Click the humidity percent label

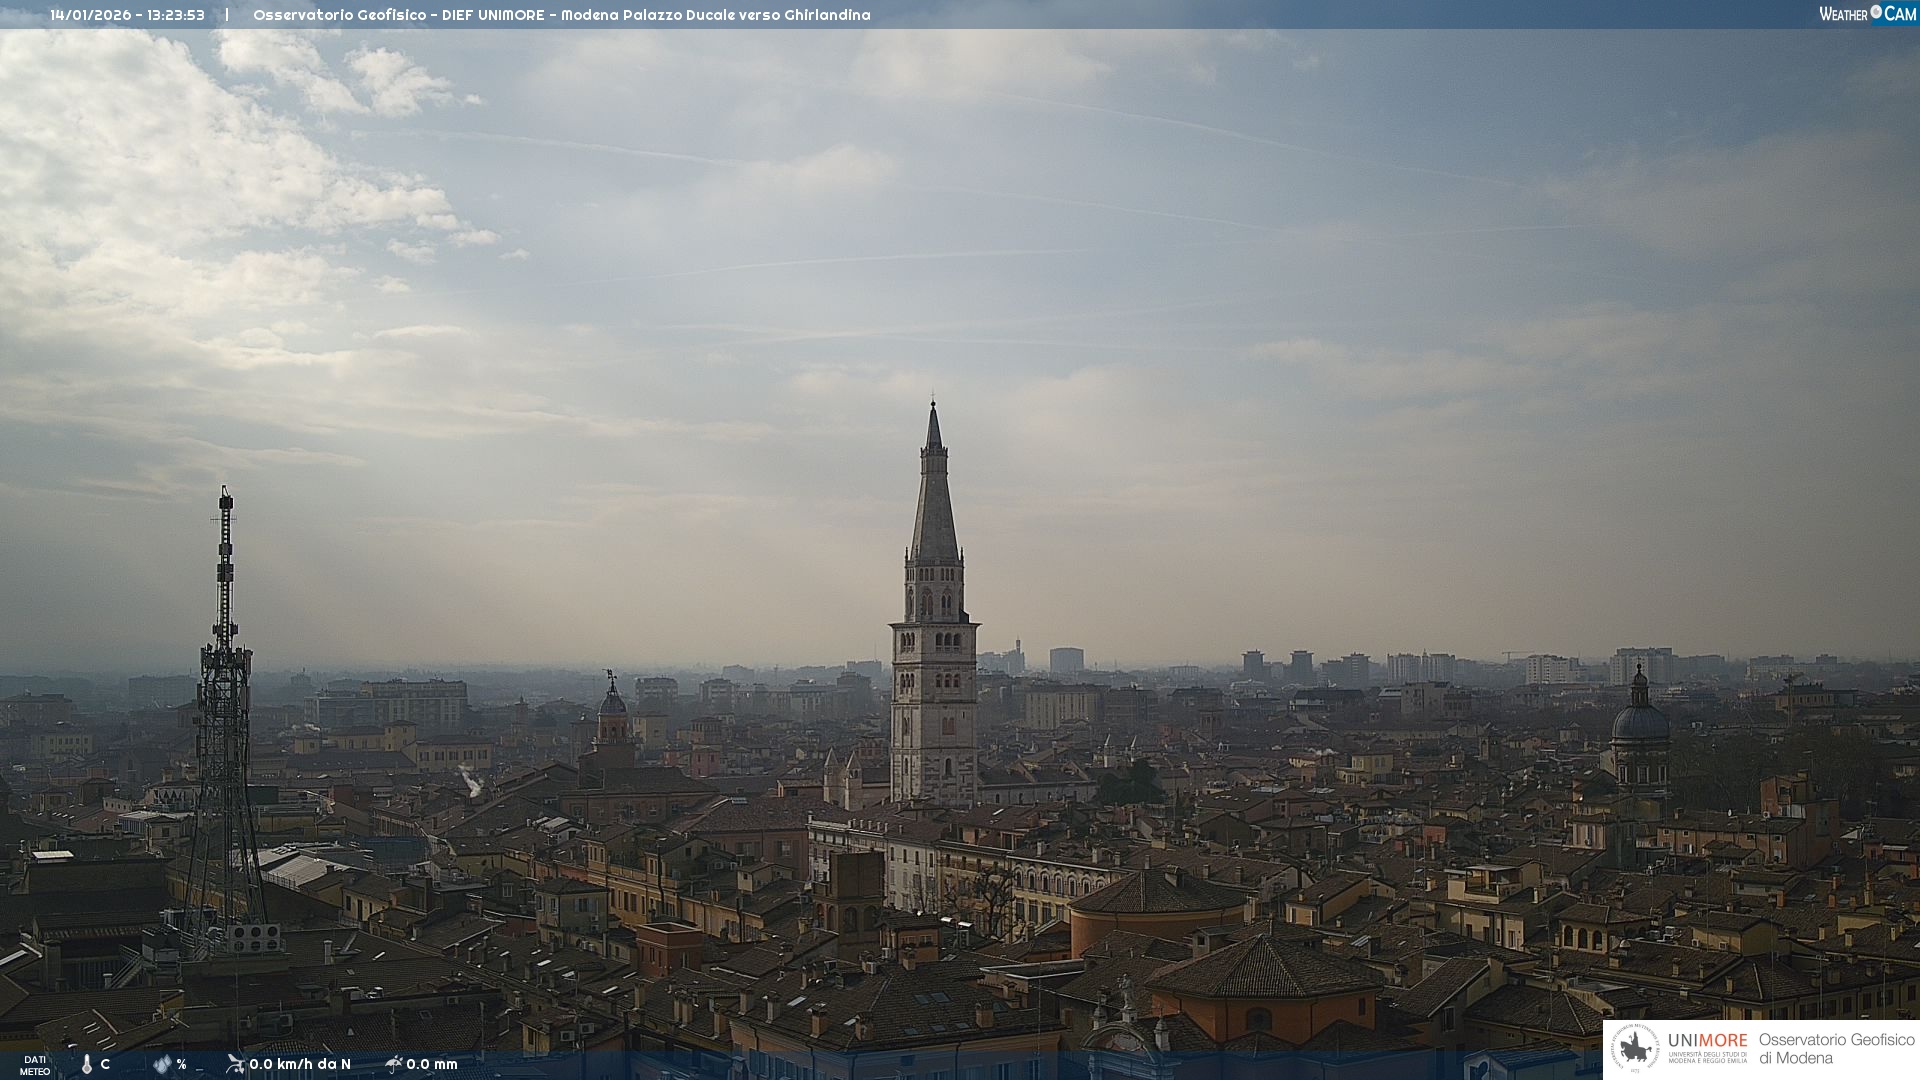(x=181, y=1064)
